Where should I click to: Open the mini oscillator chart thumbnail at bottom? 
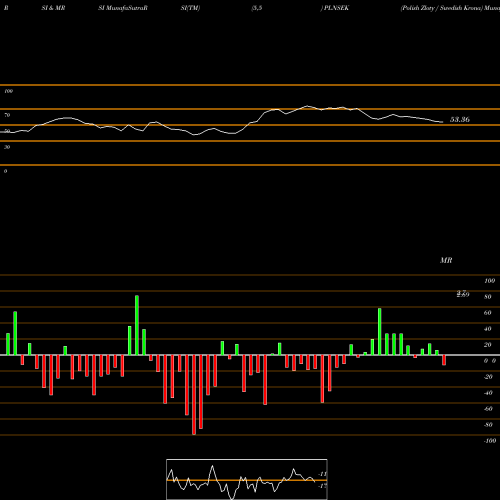pyautogui.click(x=247, y=479)
